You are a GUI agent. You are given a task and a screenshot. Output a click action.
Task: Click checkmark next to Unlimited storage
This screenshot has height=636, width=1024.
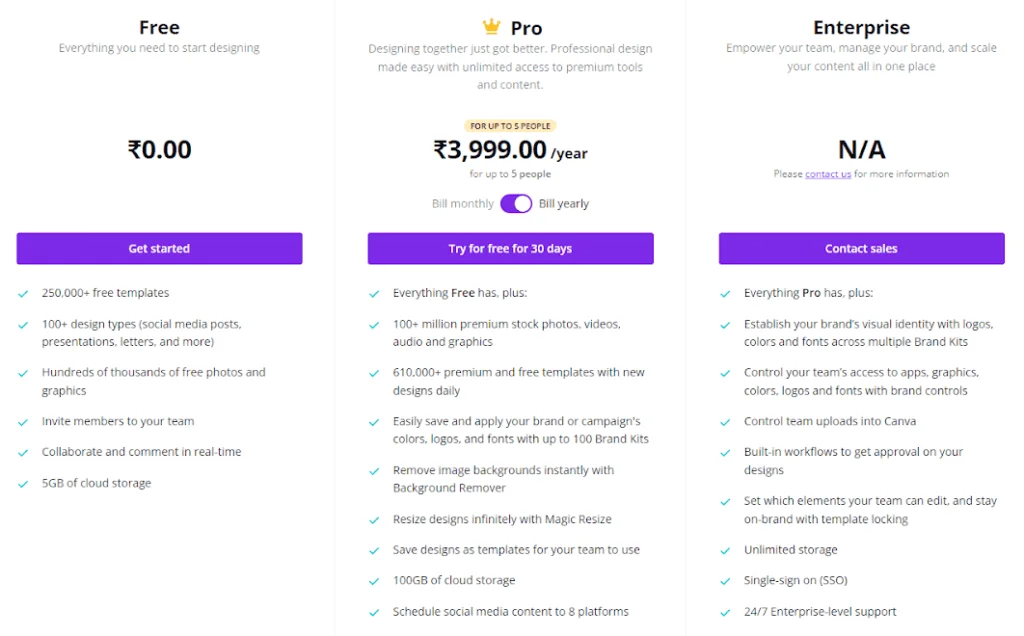tap(725, 550)
